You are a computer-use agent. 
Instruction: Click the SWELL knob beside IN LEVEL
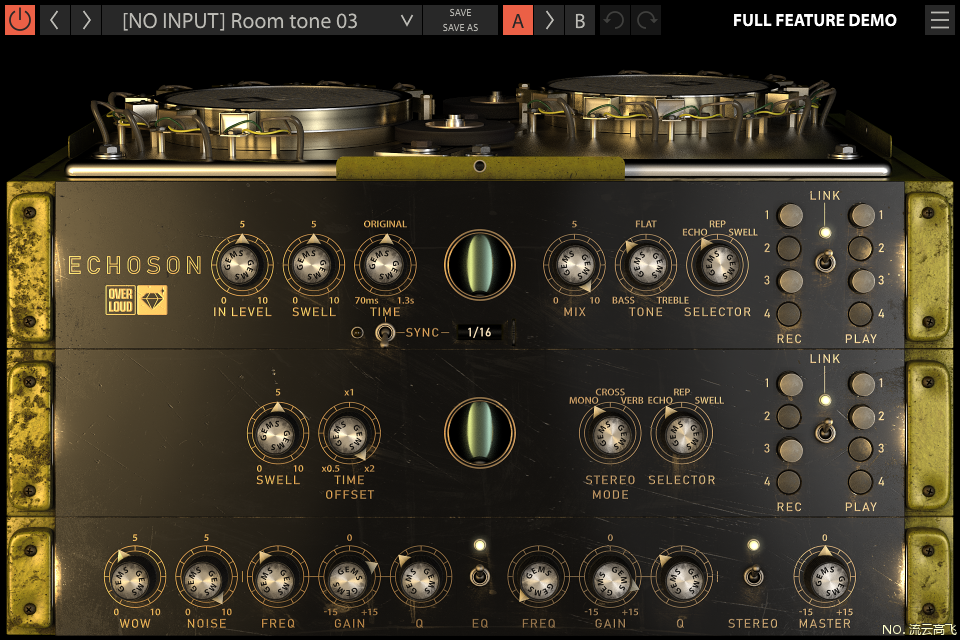[313, 265]
